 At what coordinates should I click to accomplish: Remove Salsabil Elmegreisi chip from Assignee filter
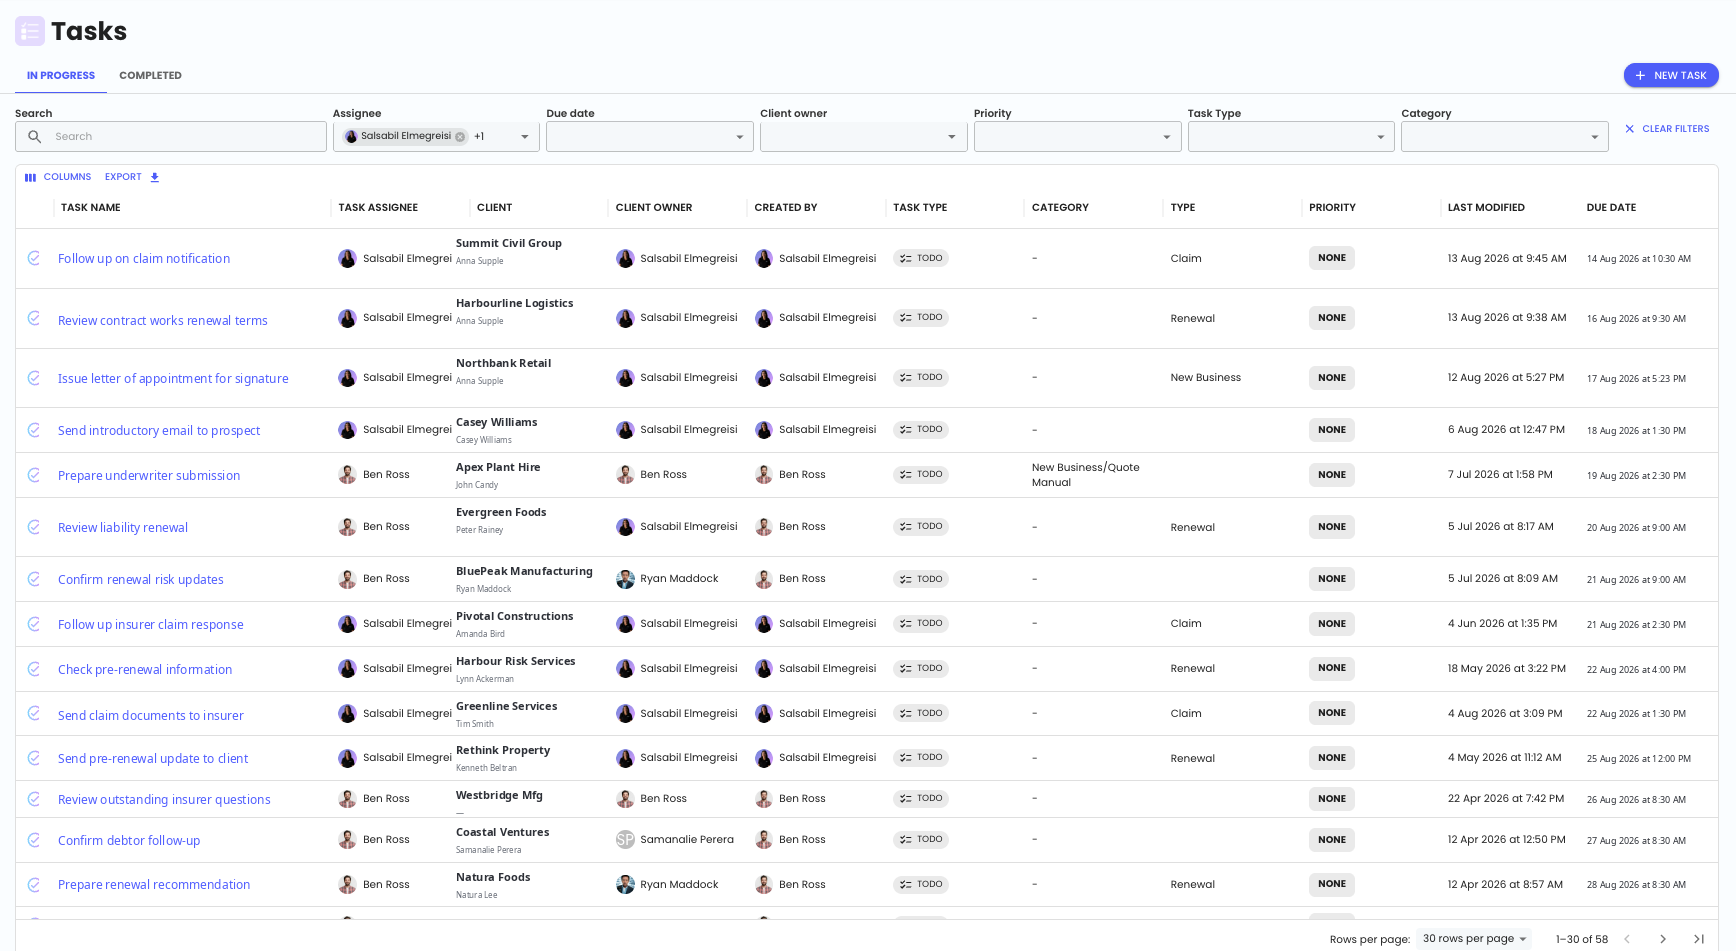[x=460, y=137]
